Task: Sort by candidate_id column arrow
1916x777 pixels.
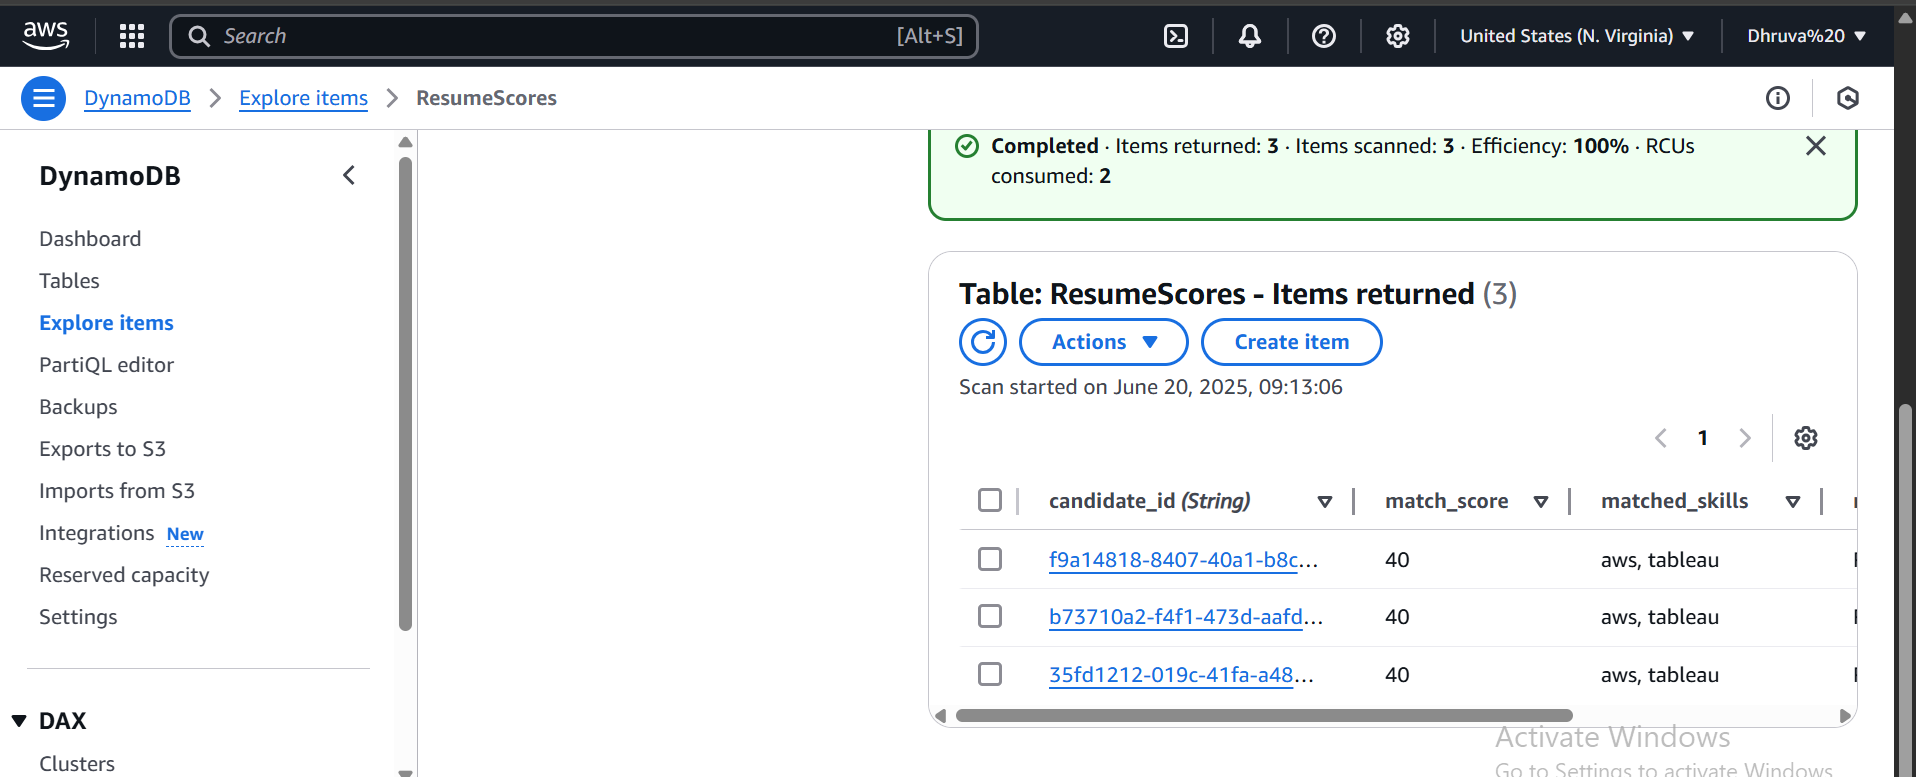Action: pyautogui.click(x=1325, y=502)
